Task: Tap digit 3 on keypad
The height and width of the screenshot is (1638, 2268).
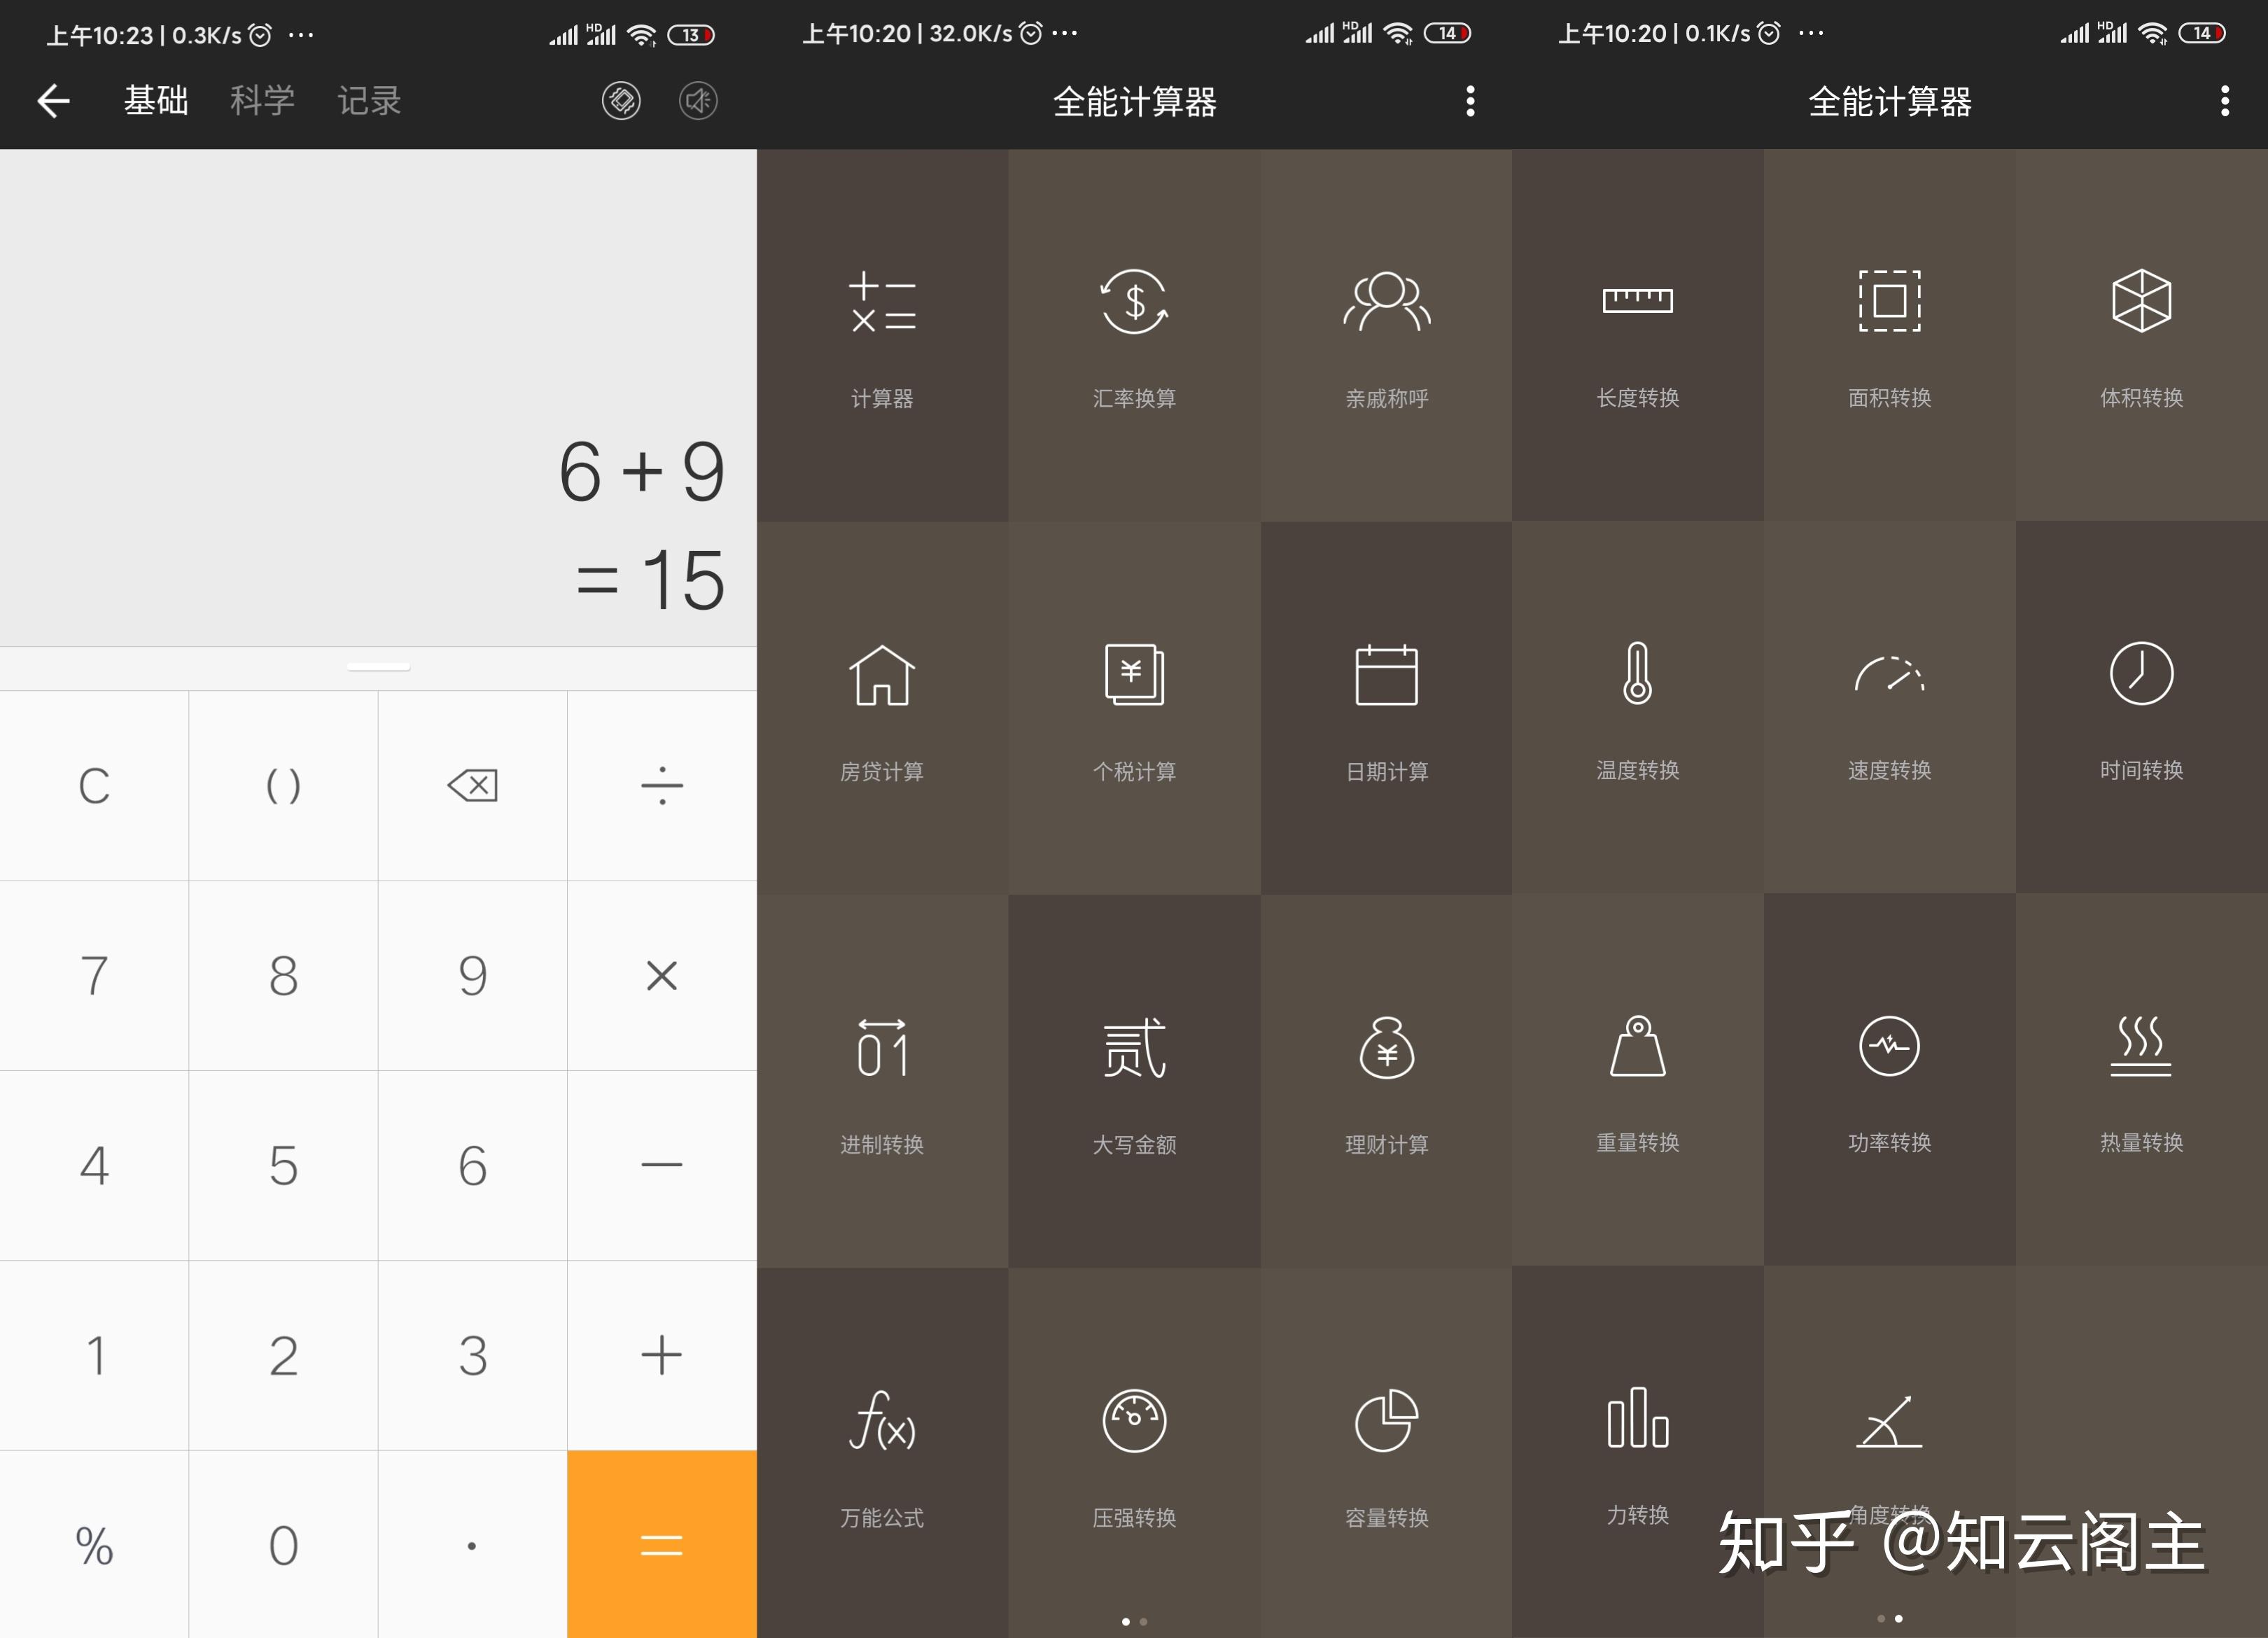Action: point(472,1355)
